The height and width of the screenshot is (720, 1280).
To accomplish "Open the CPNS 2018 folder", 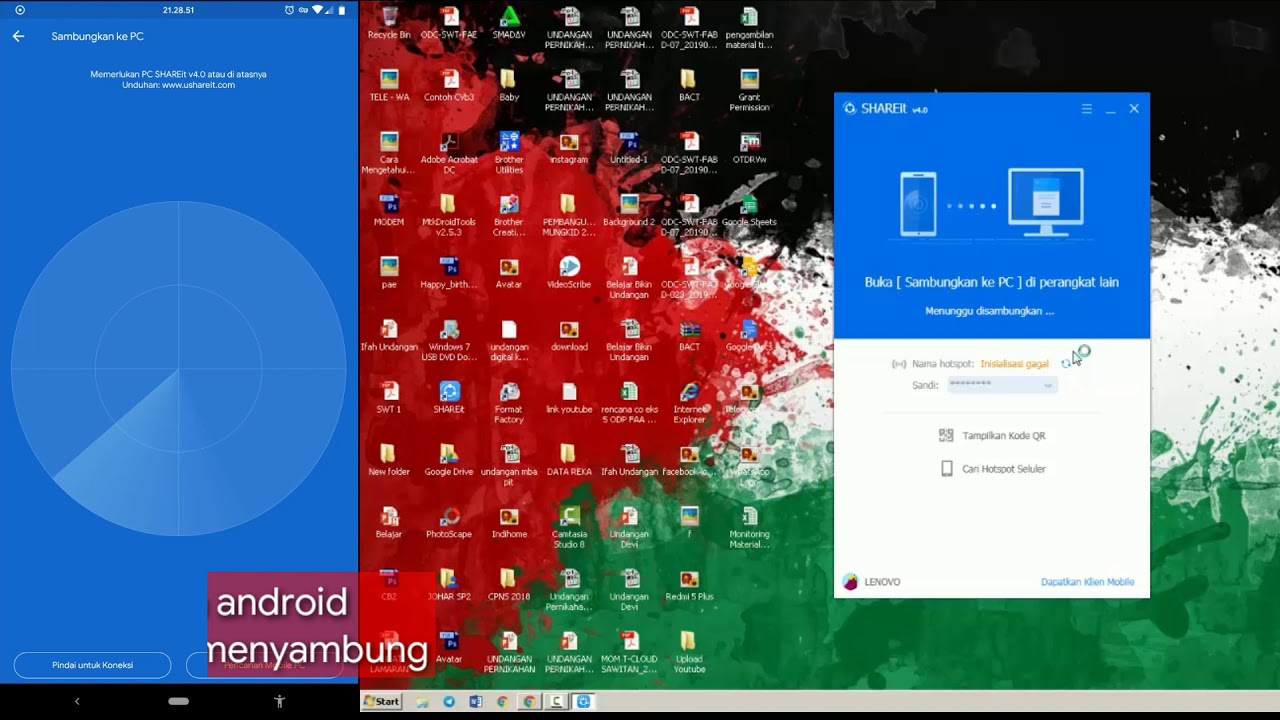I will pos(509,585).
